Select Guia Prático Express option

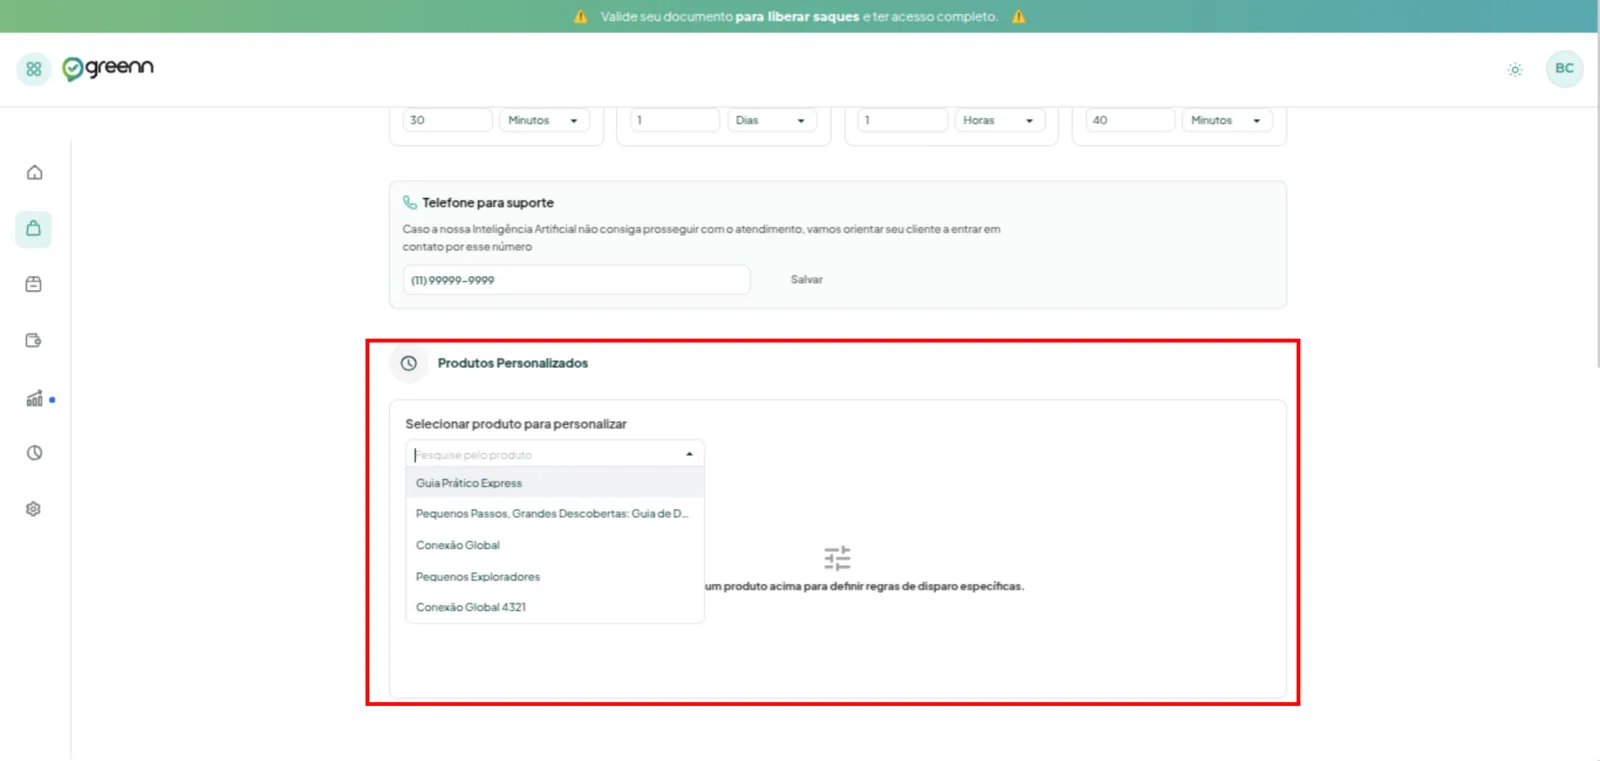555,483
